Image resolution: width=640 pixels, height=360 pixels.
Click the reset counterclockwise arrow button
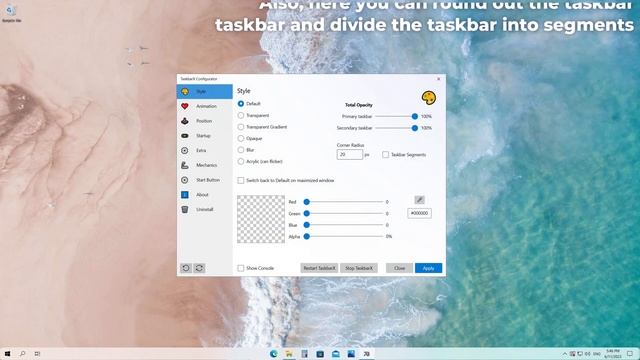click(186, 268)
